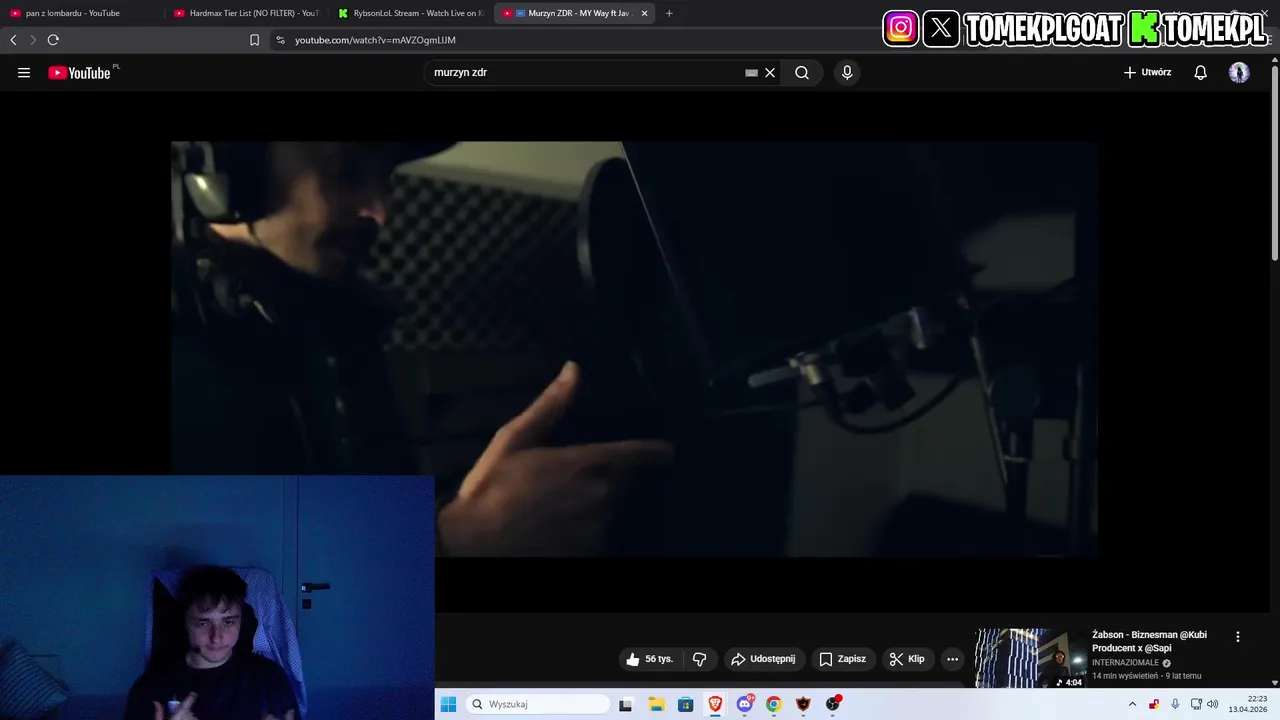This screenshot has height=720, width=1280.
Task: Open the volume tray icon
Action: click(x=1212, y=704)
